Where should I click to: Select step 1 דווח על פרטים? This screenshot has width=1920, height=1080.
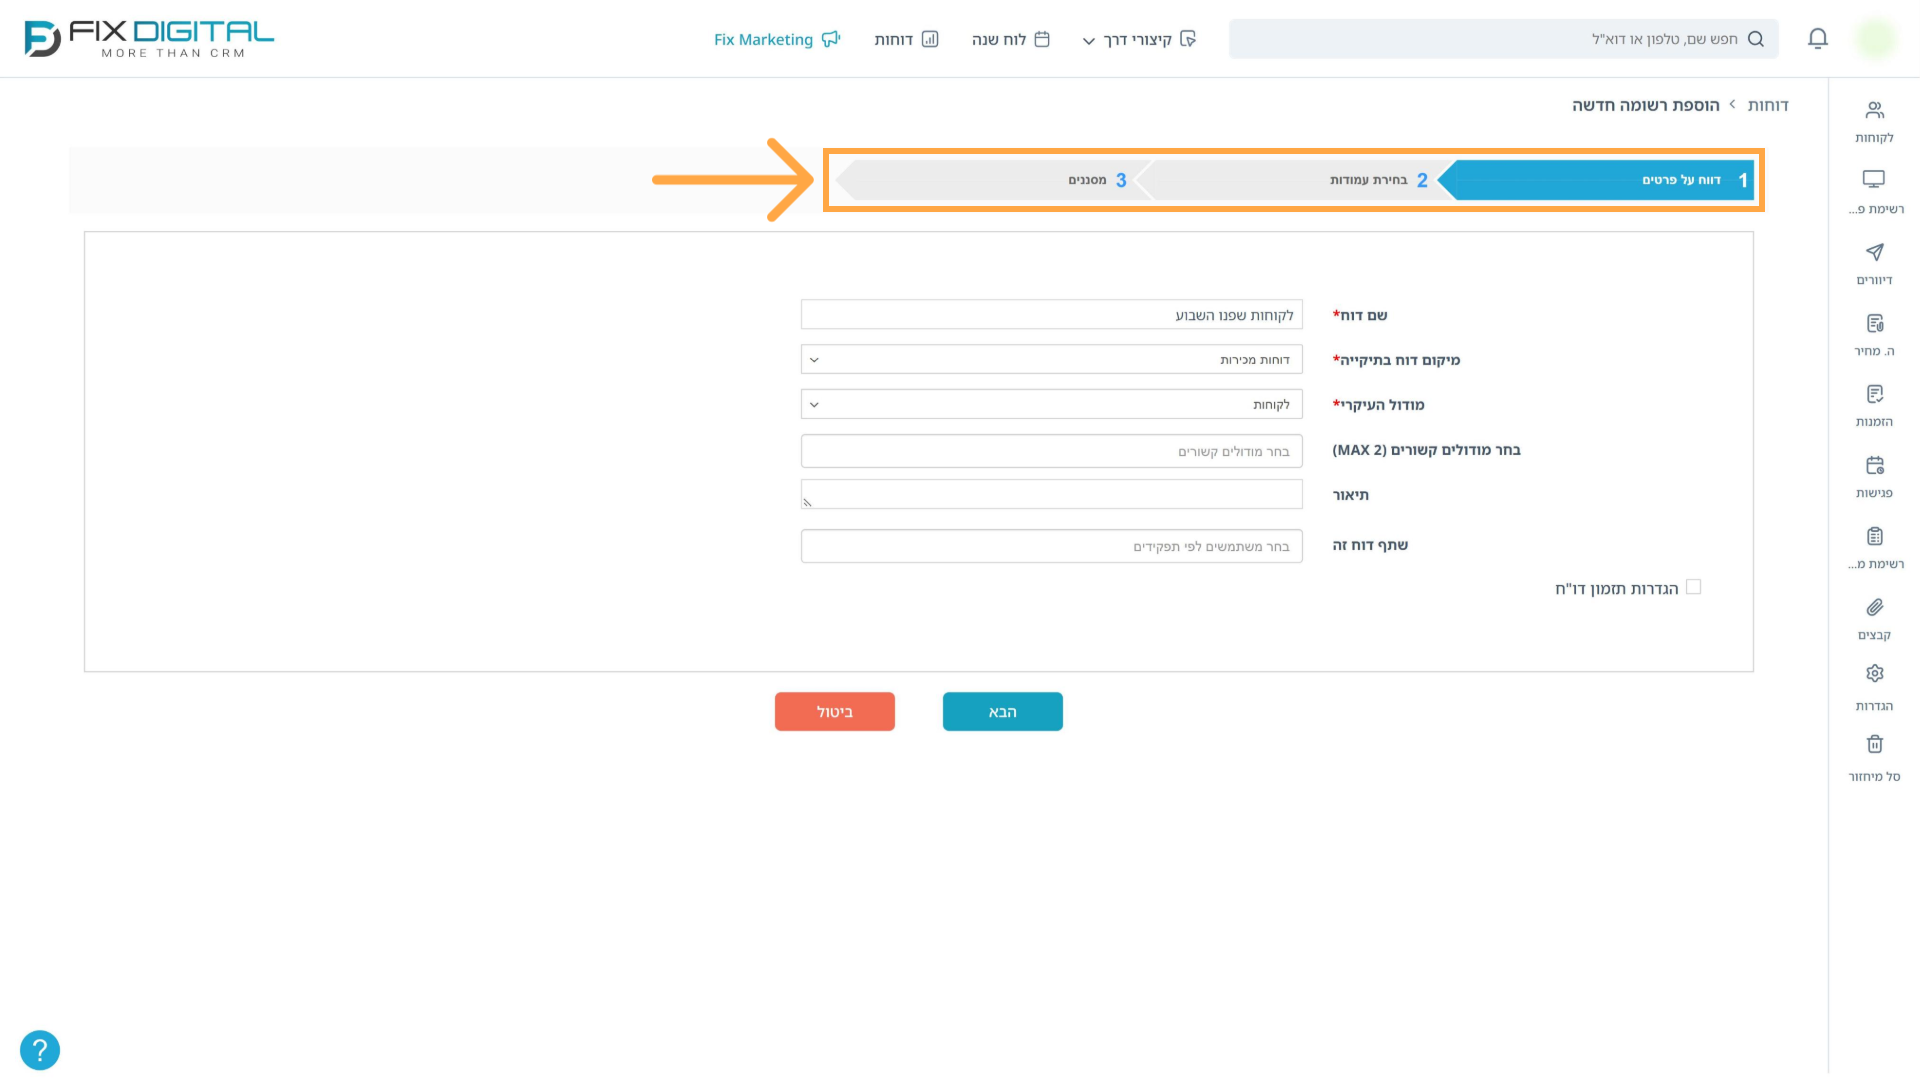click(x=1597, y=180)
